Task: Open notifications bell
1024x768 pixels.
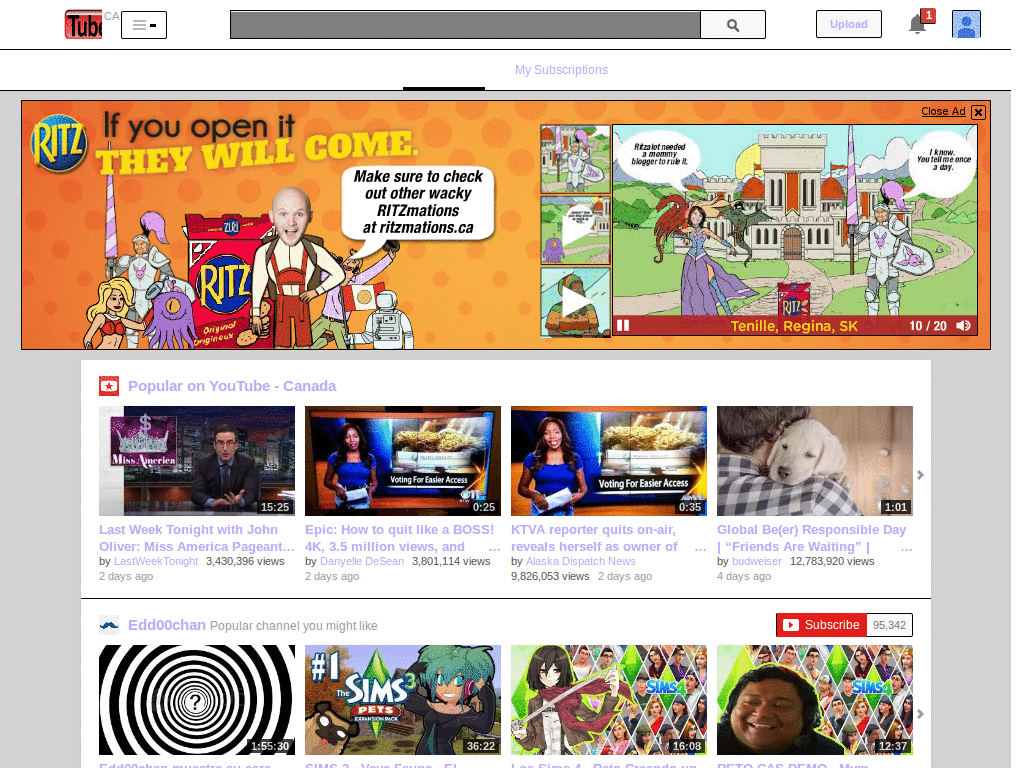Action: (918, 24)
